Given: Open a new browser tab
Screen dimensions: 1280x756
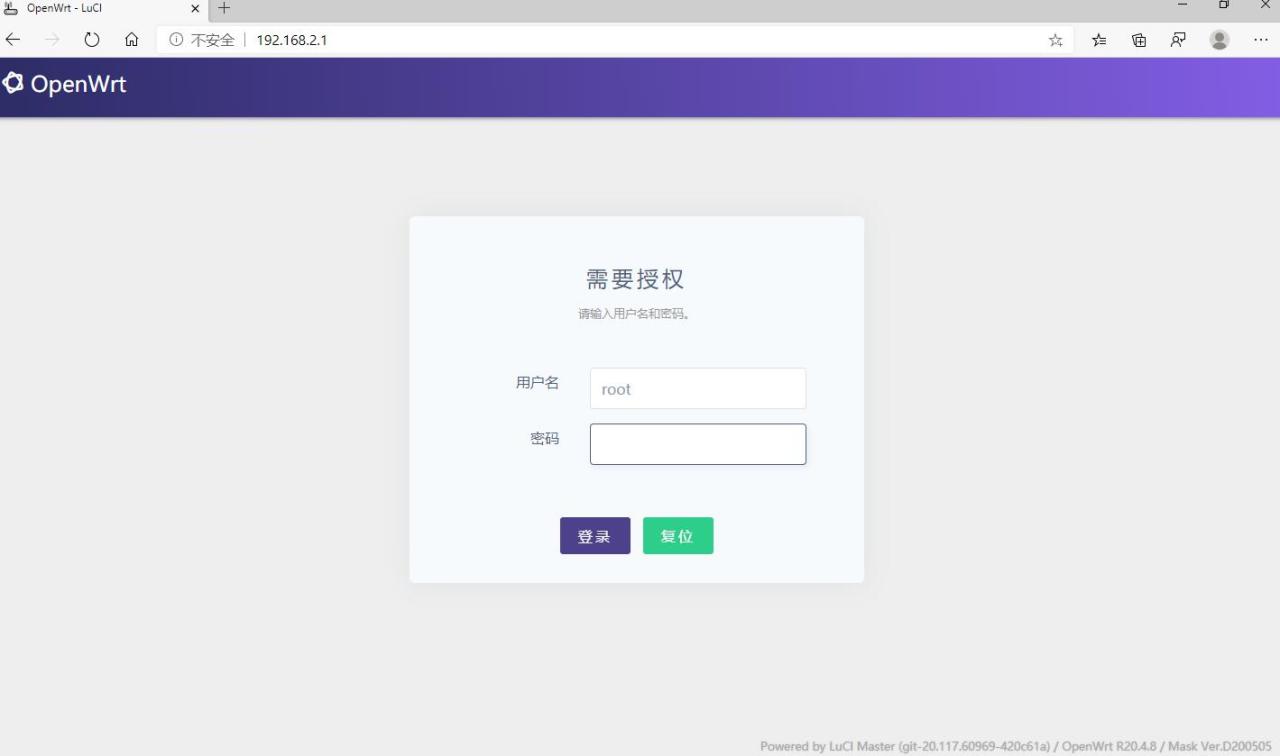Looking at the screenshot, I should pyautogui.click(x=224, y=8).
